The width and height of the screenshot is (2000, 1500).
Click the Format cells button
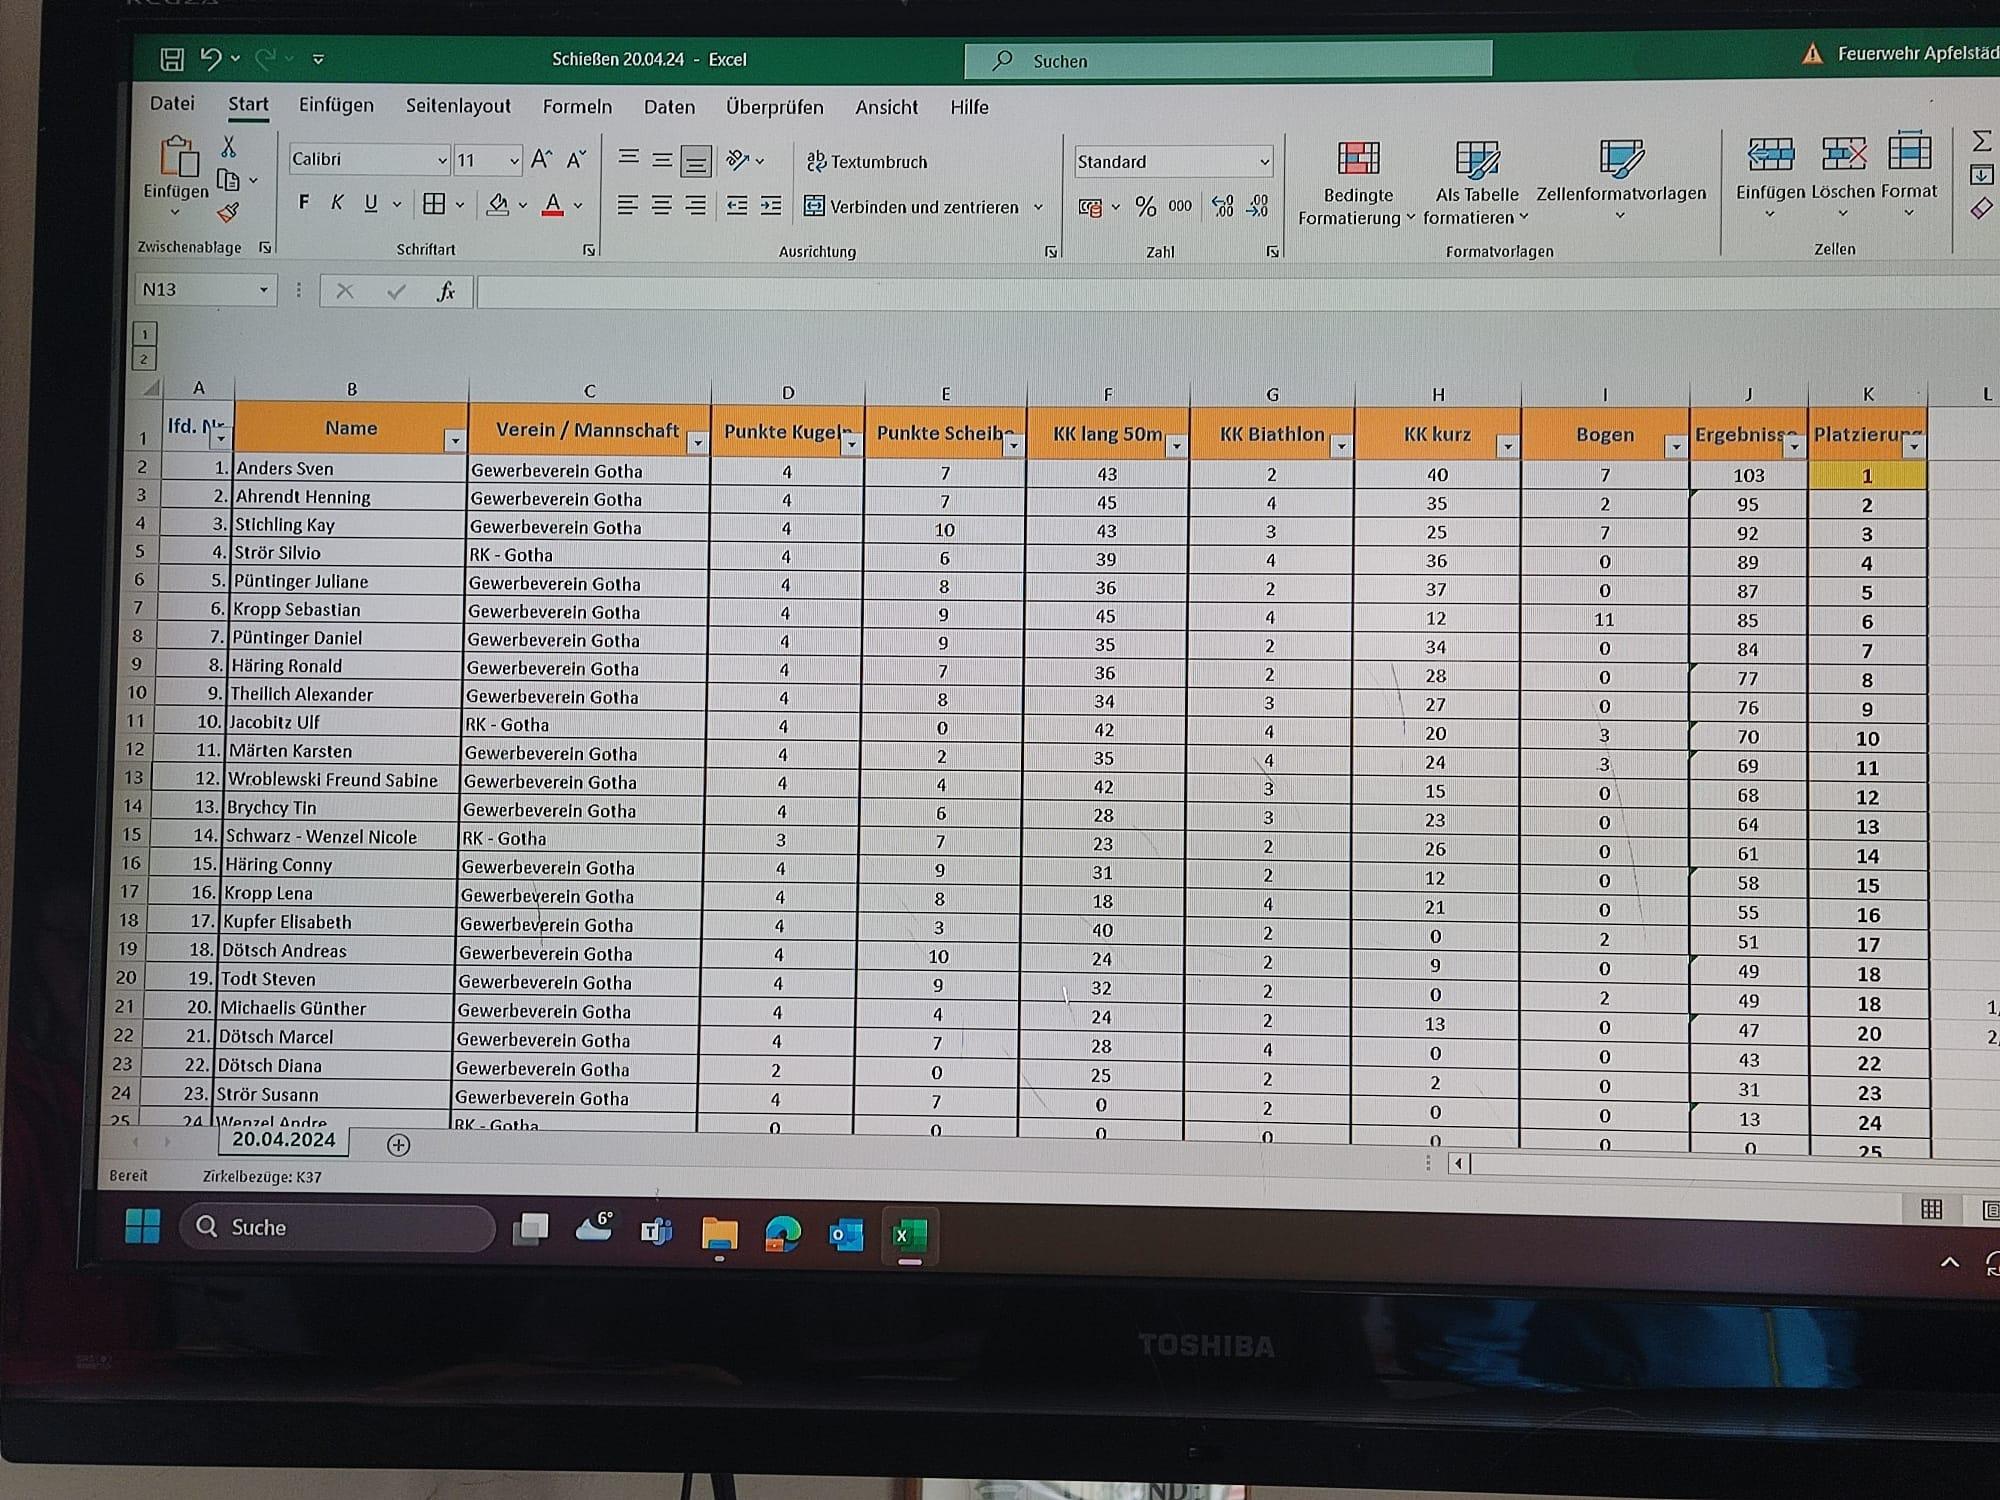(1909, 176)
